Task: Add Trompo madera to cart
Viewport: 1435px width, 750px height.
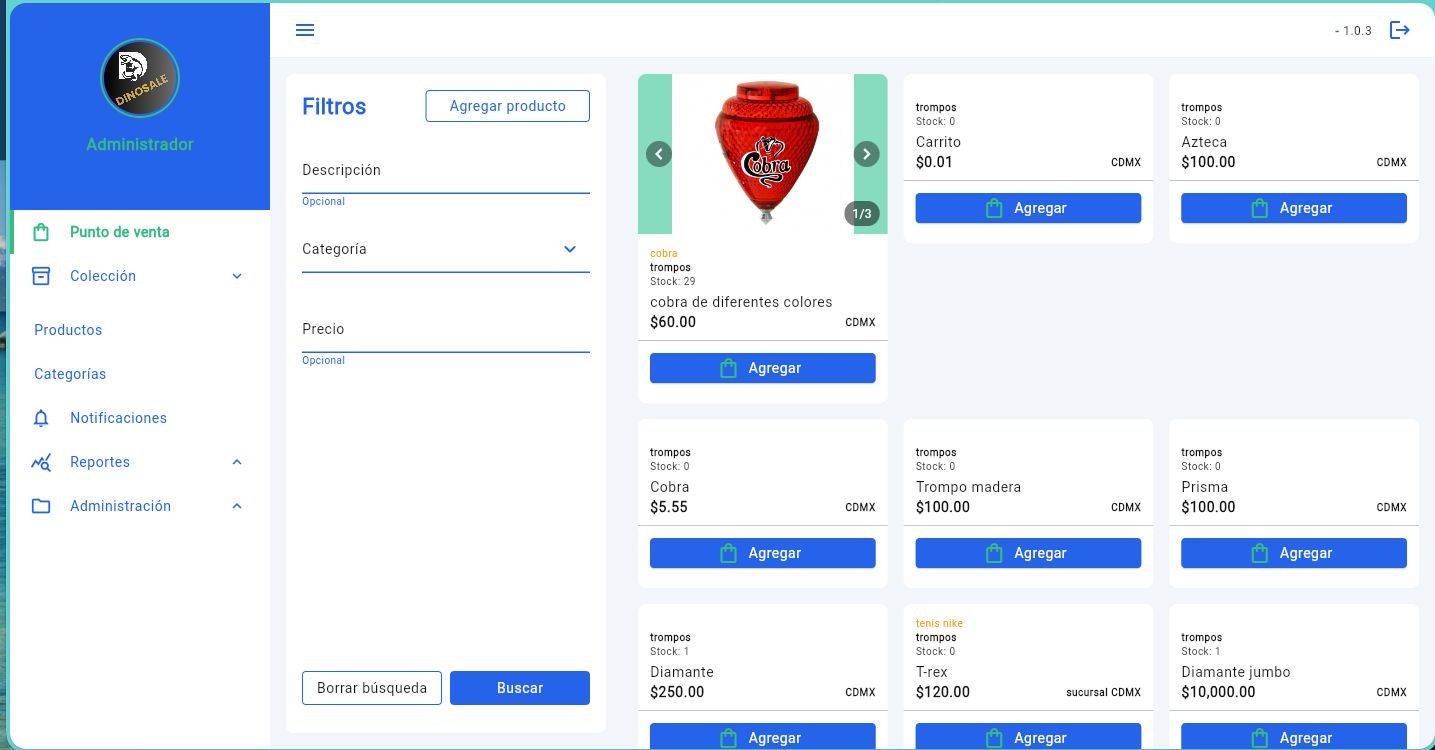Action: click(x=1028, y=553)
